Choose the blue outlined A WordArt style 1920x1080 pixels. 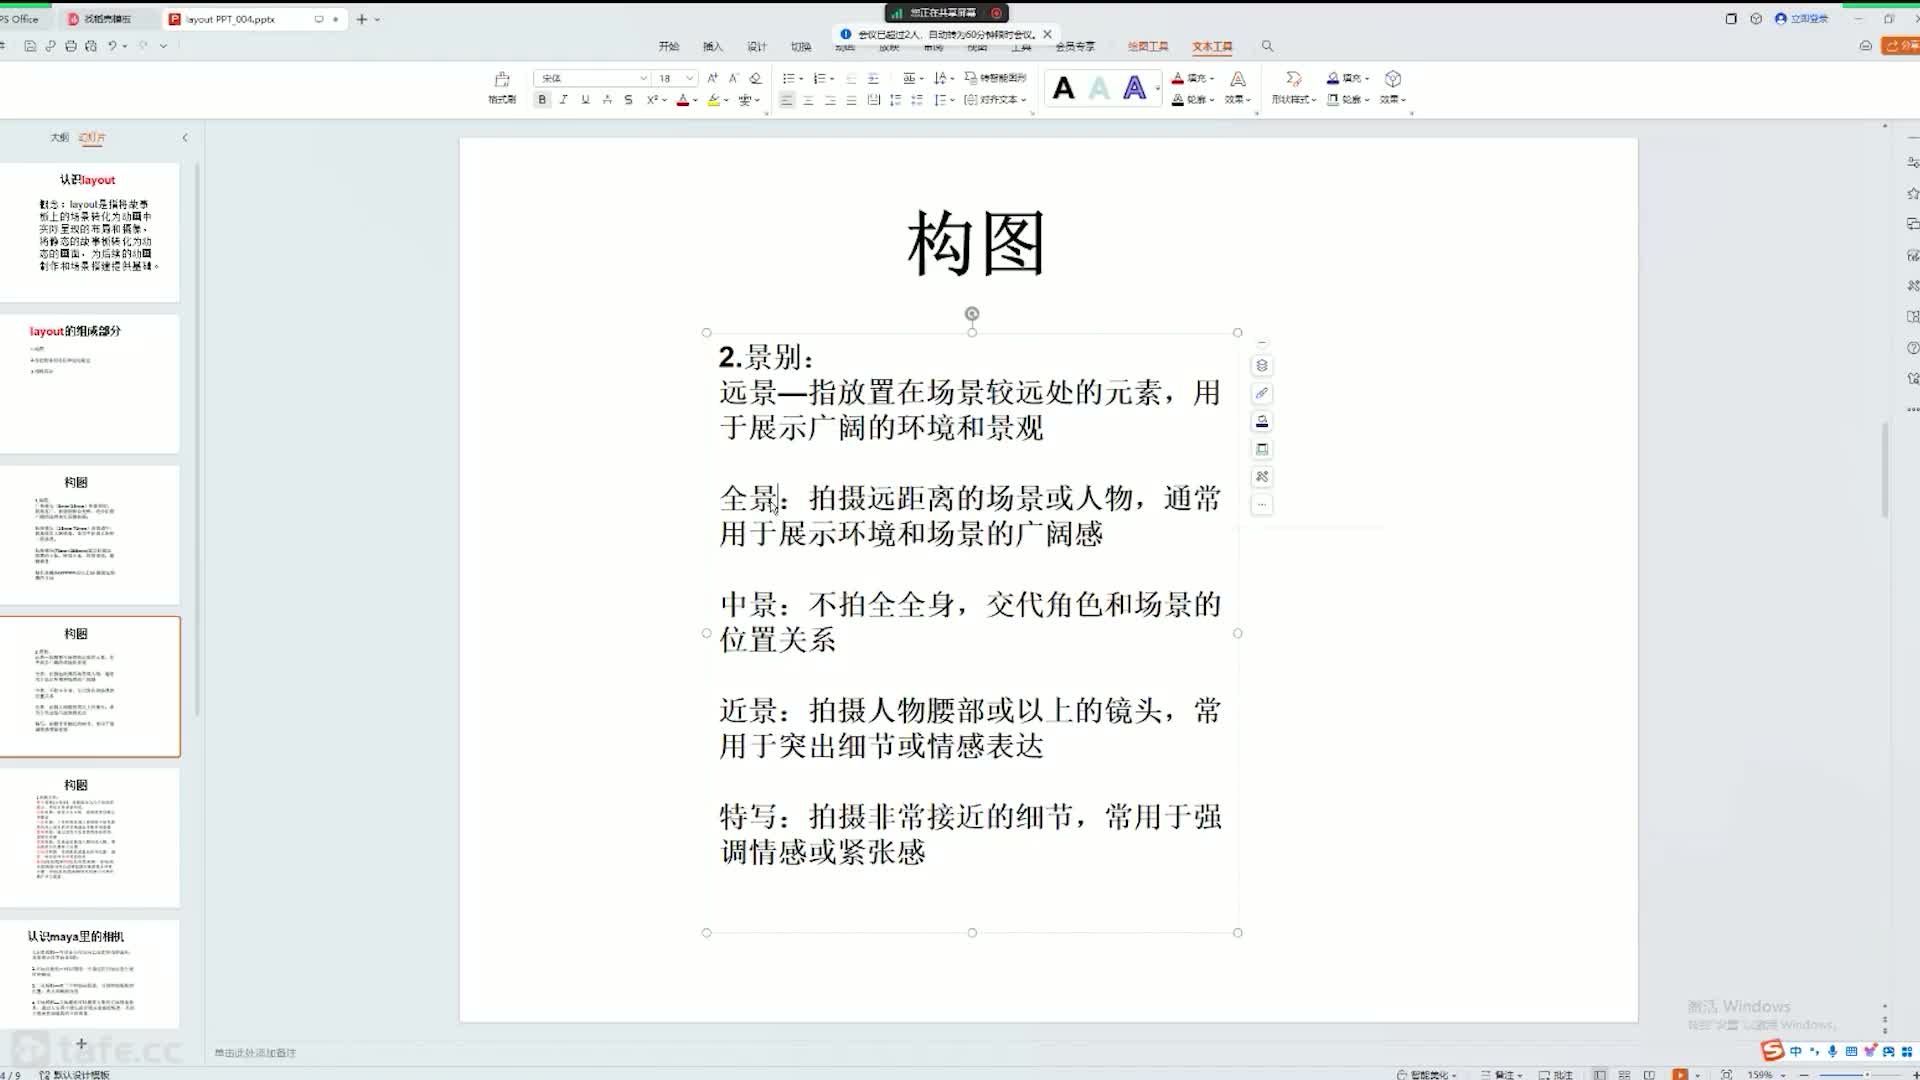(1134, 89)
